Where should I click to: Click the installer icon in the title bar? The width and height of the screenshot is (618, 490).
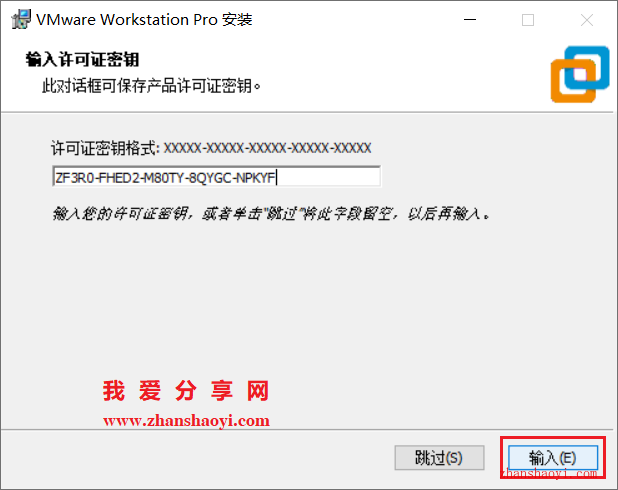[x=21, y=19]
